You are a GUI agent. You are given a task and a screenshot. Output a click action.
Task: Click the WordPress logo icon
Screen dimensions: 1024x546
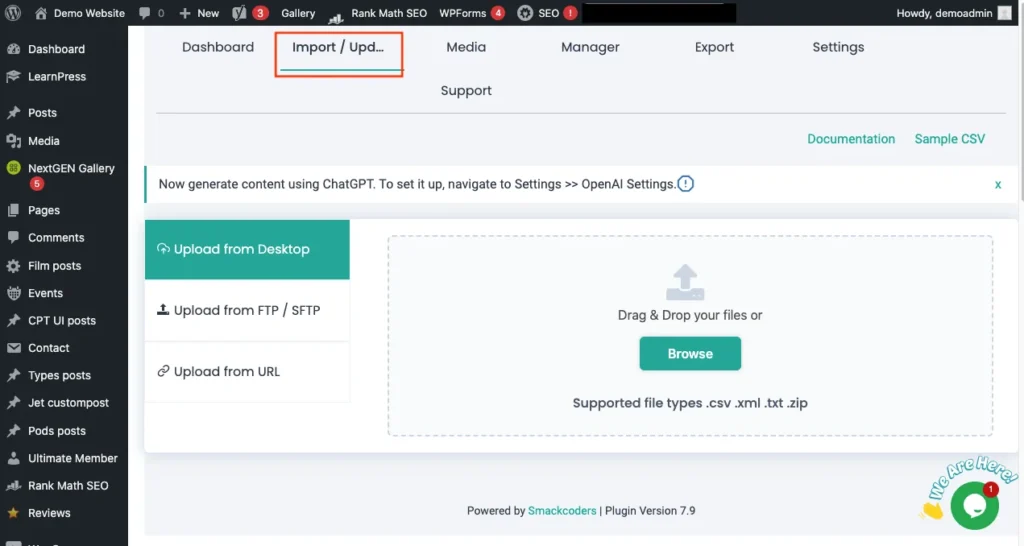(14, 13)
